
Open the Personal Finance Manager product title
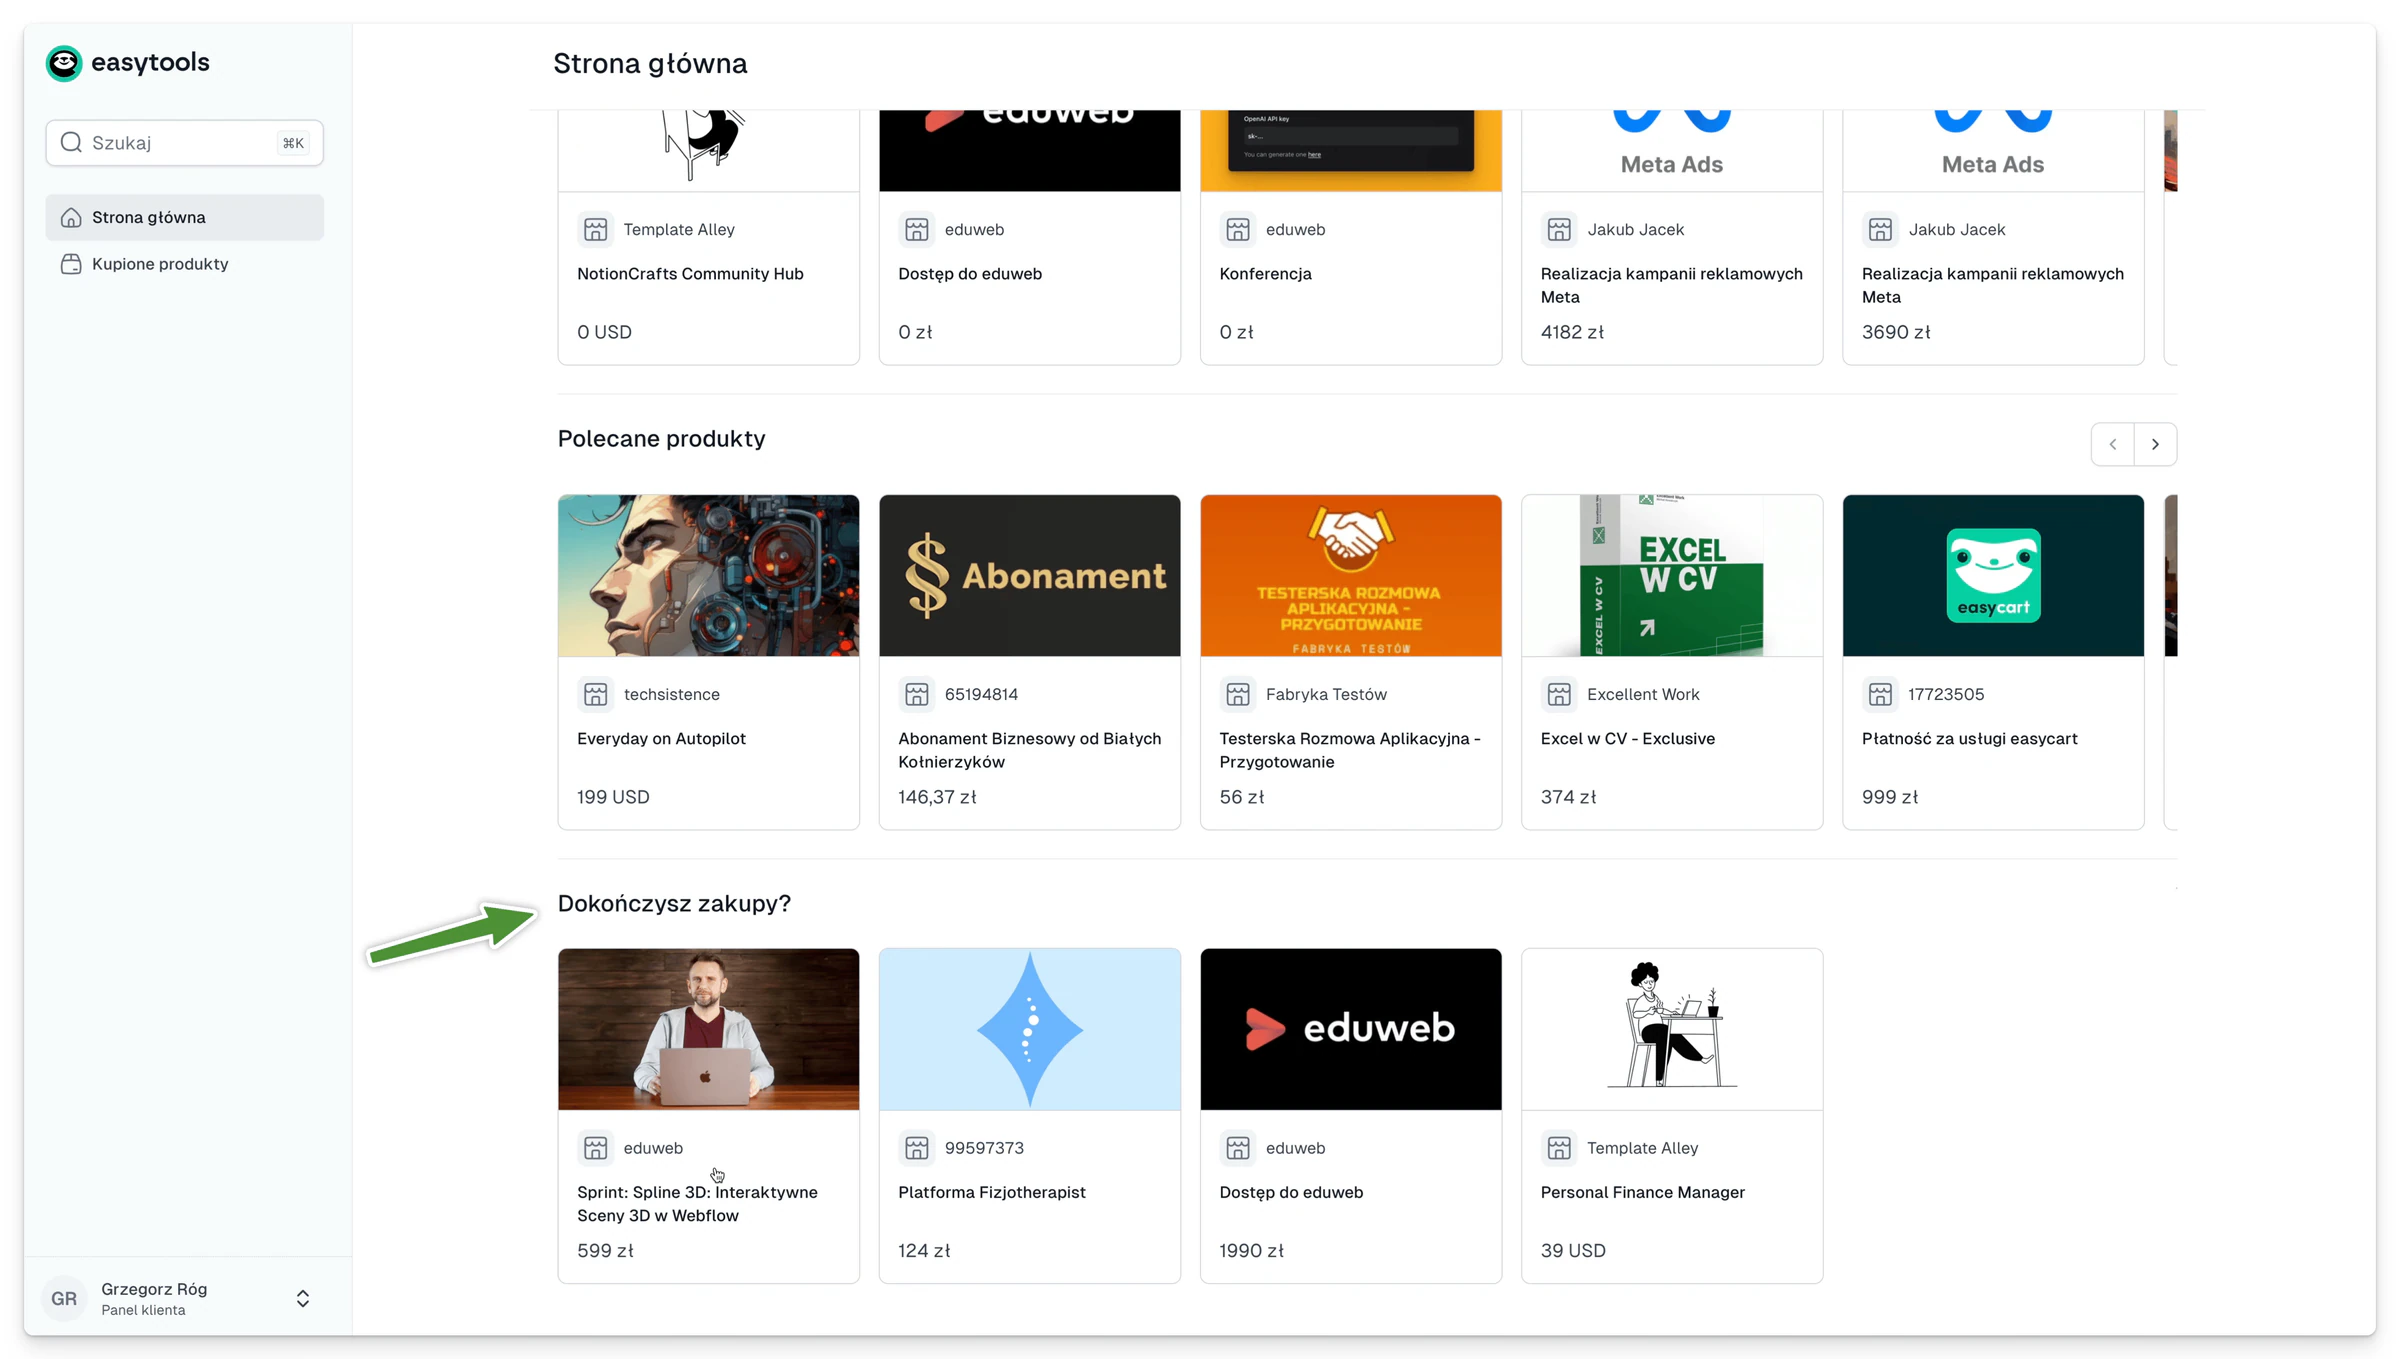tap(1643, 1192)
